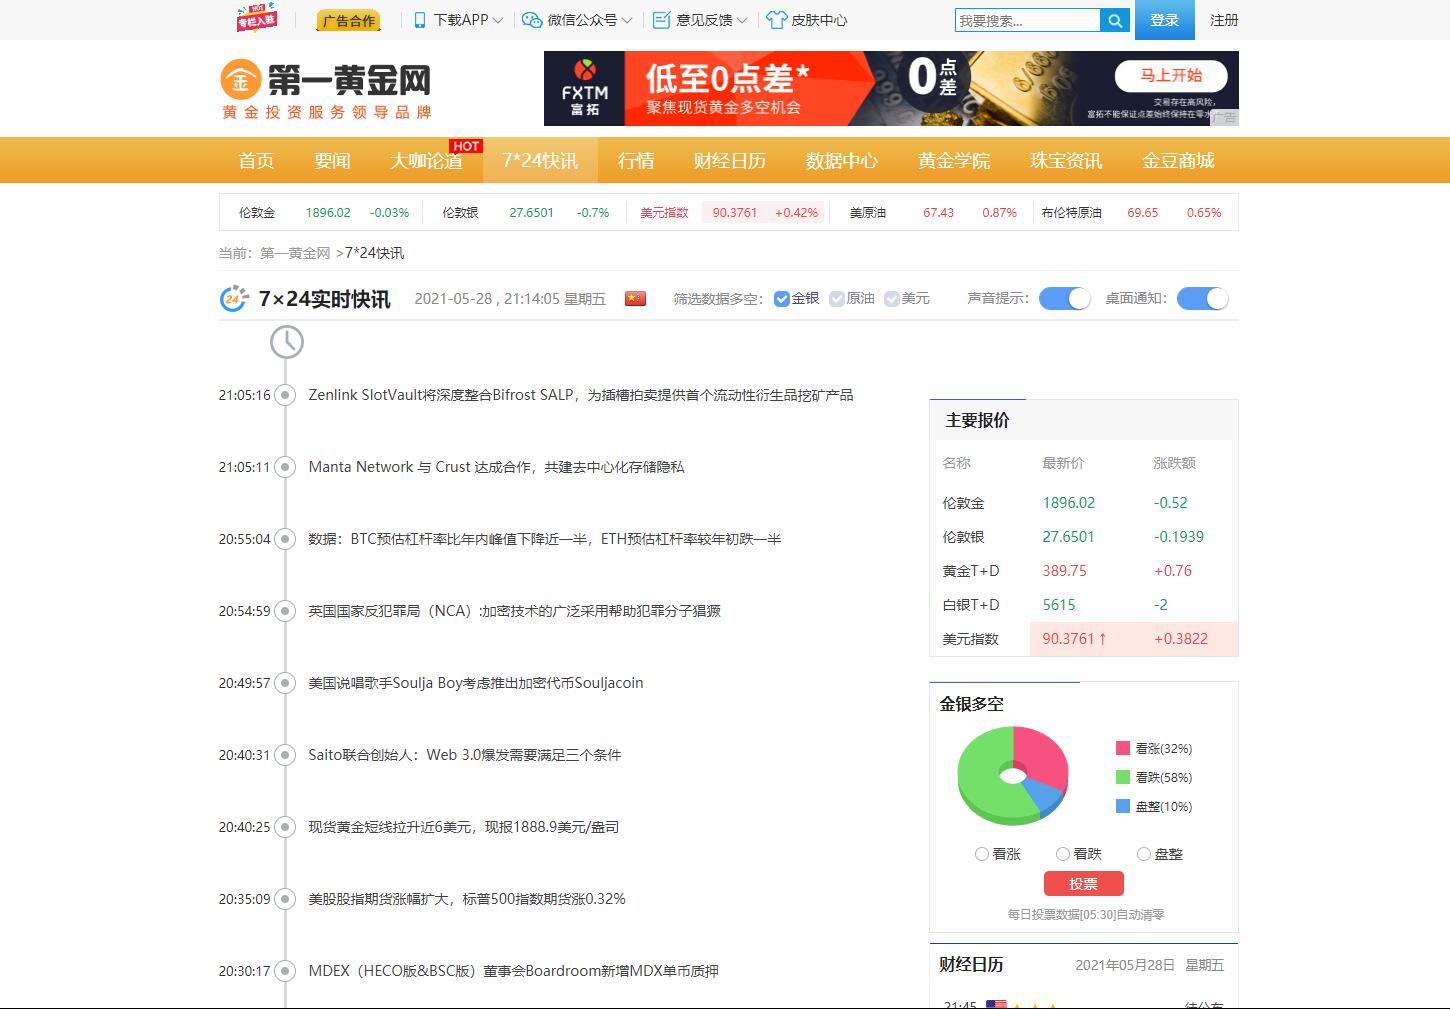Image resolution: width=1450 pixels, height=1009 pixels.
Task: Open 意见反馈 feedback icon
Action: [660, 19]
